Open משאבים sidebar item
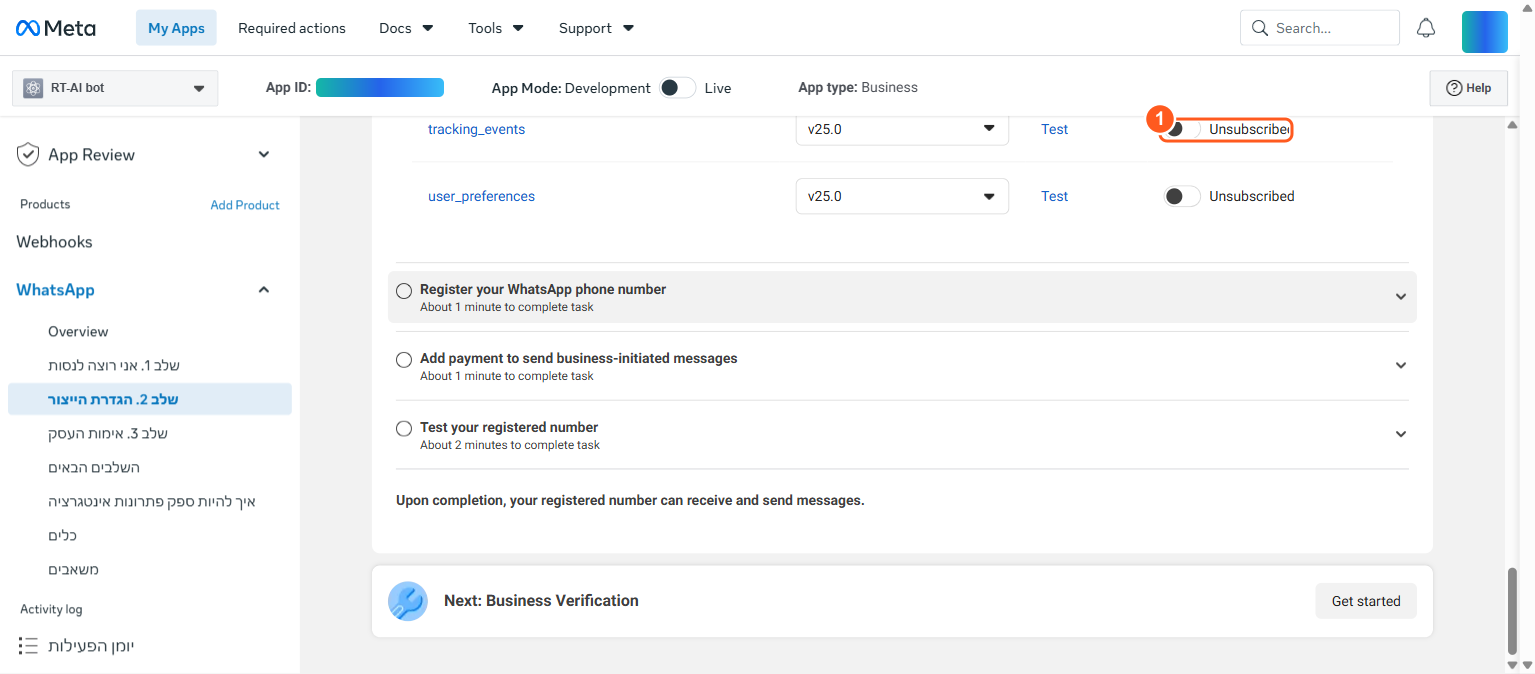Image resolution: width=1535 pixels, height=674 pixels. (x=74, y=570)
